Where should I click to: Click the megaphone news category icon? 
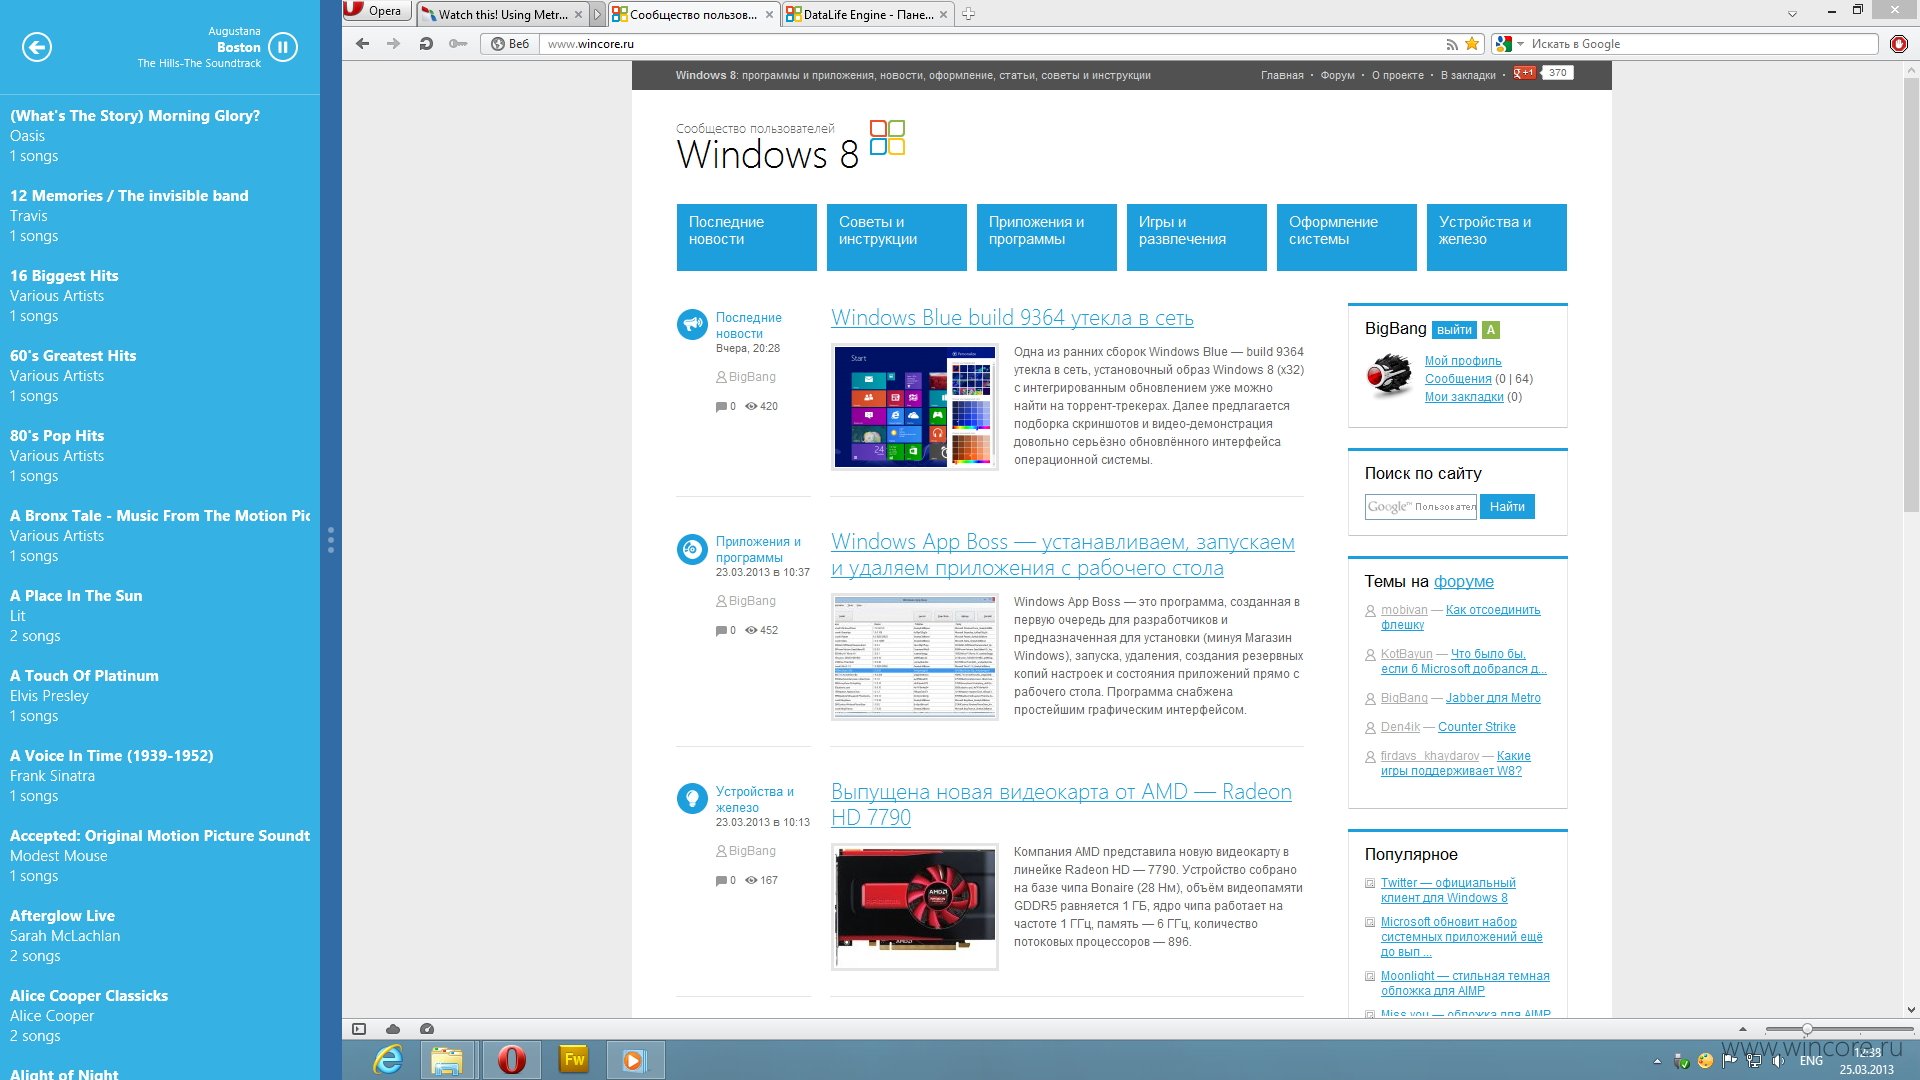click(x=692, y=324)
